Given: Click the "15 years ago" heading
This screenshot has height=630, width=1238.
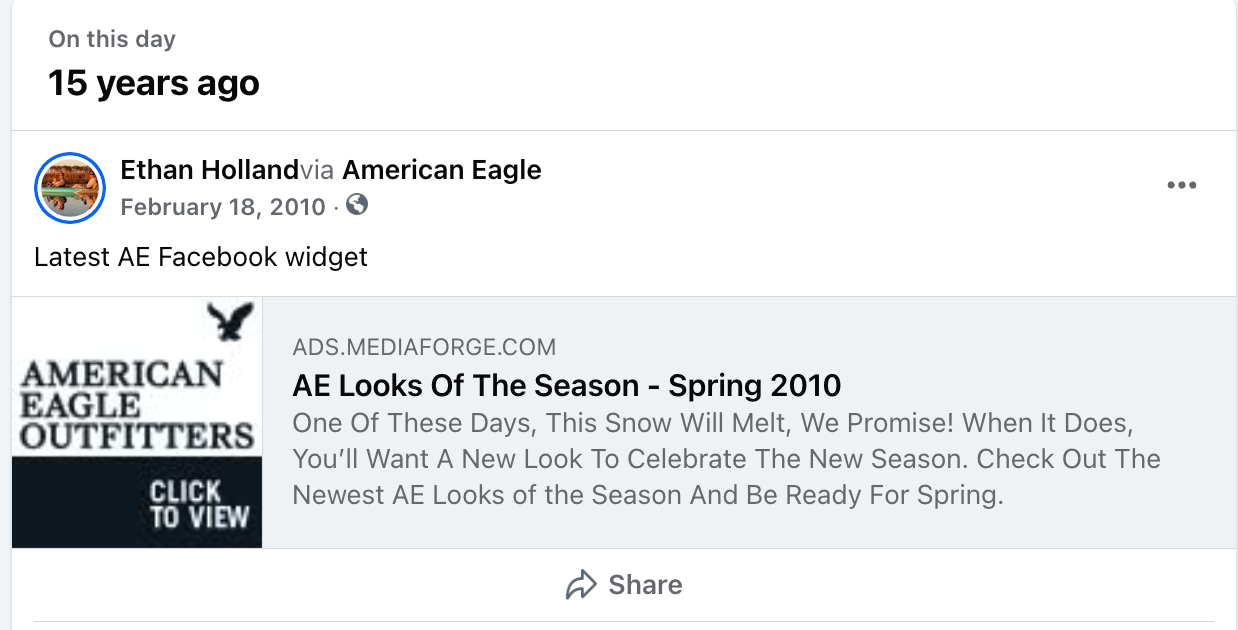Looking at the screenshot, I should (x=154, y=83).
